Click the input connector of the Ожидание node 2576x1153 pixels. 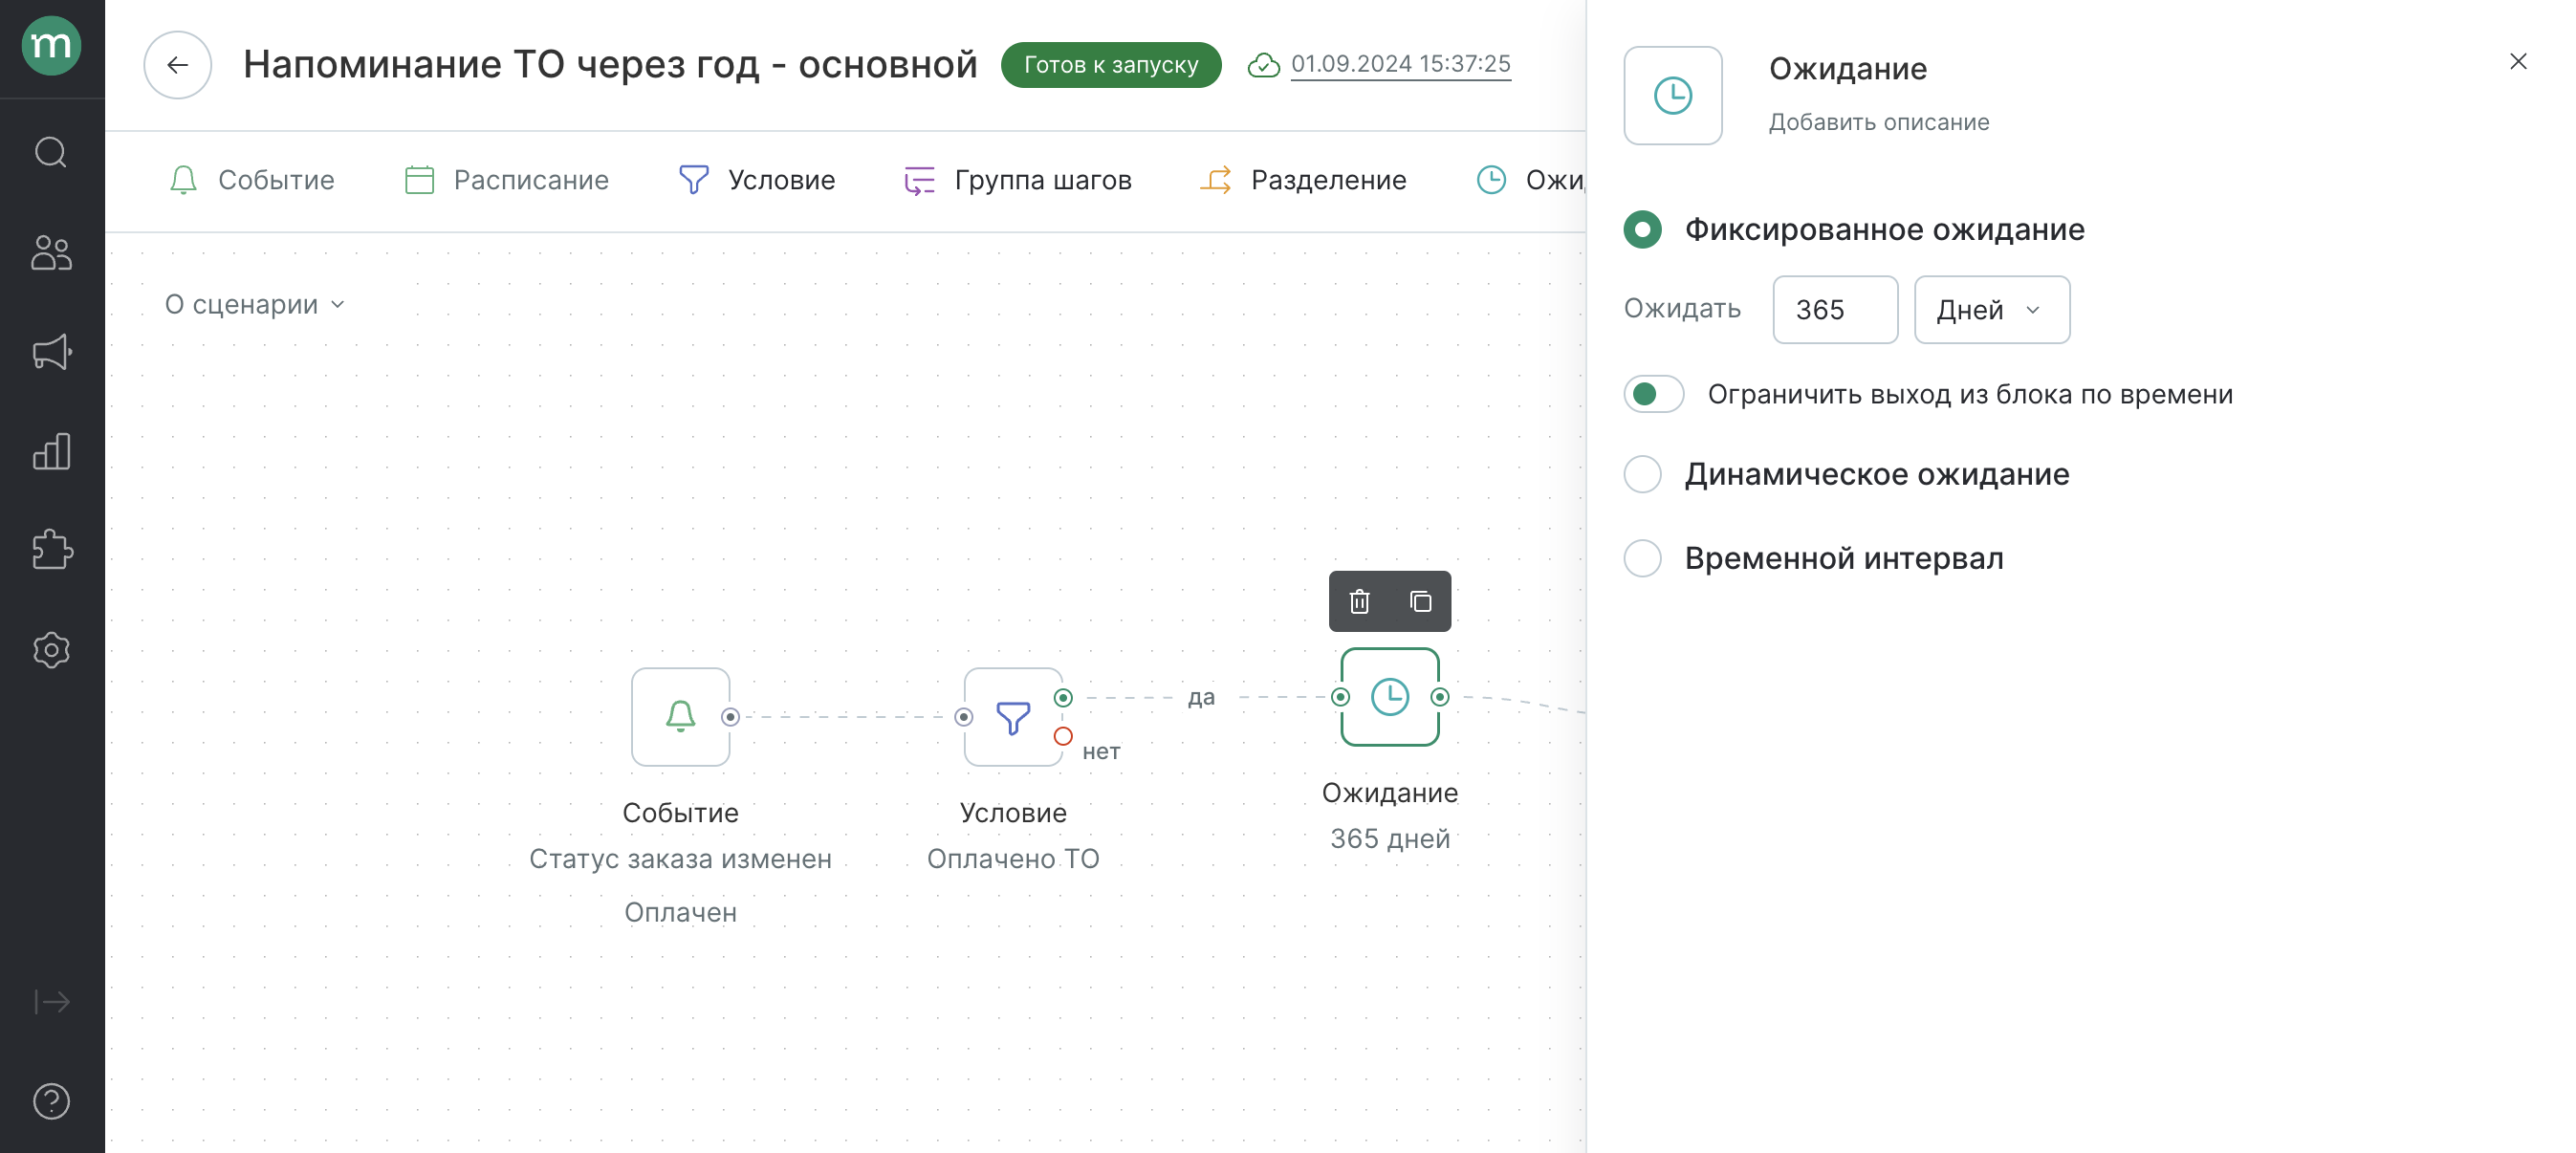[1341, 697]
